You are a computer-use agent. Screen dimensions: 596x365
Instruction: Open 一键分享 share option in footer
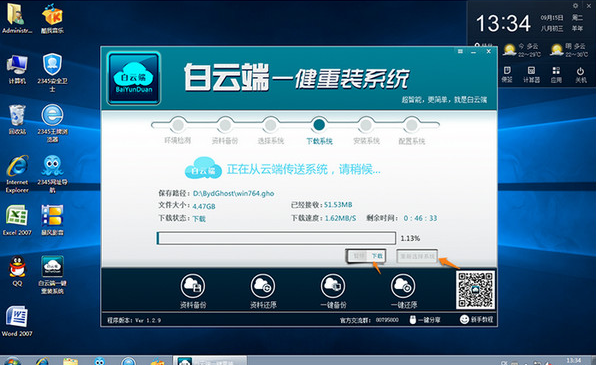(x=425, y=320)
